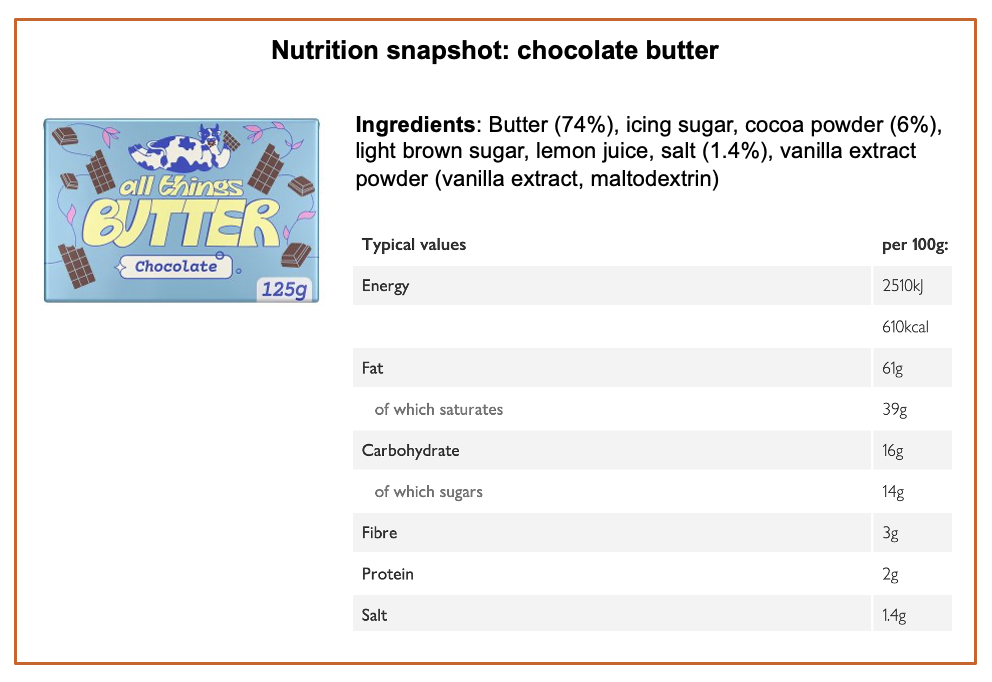Select the Energy row label
This screenshot has width=992, height=682.
[x=385, y=286]
